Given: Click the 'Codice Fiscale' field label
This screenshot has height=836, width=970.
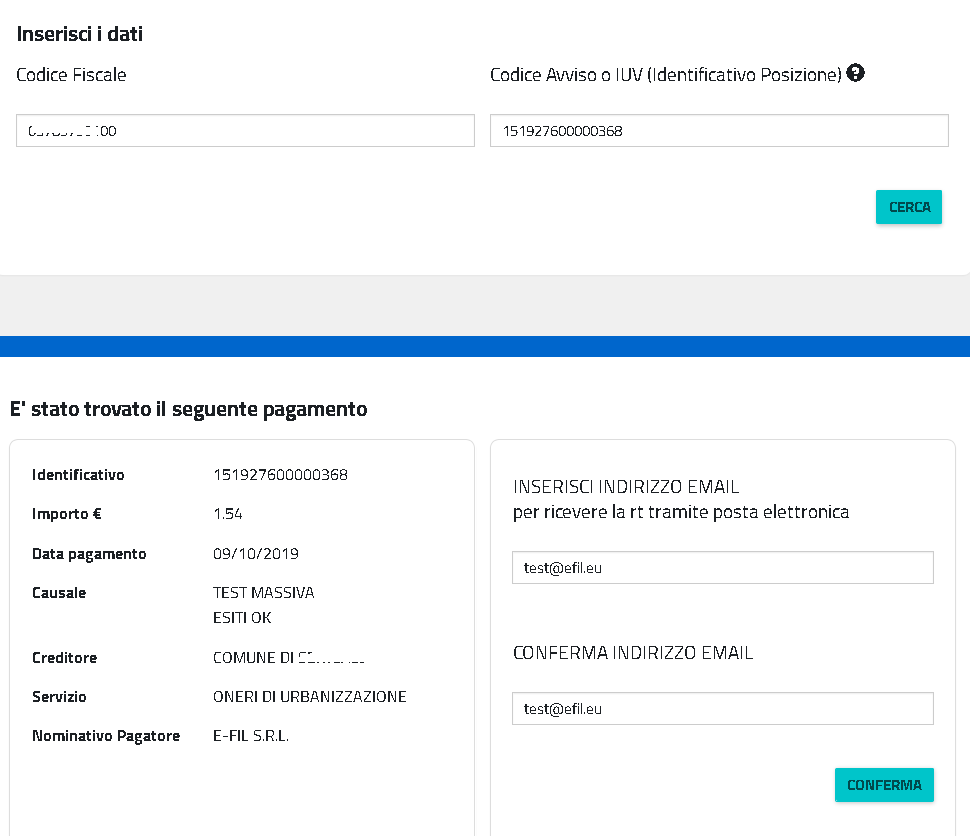Looking at the screenshot, I should pos(72,75).
